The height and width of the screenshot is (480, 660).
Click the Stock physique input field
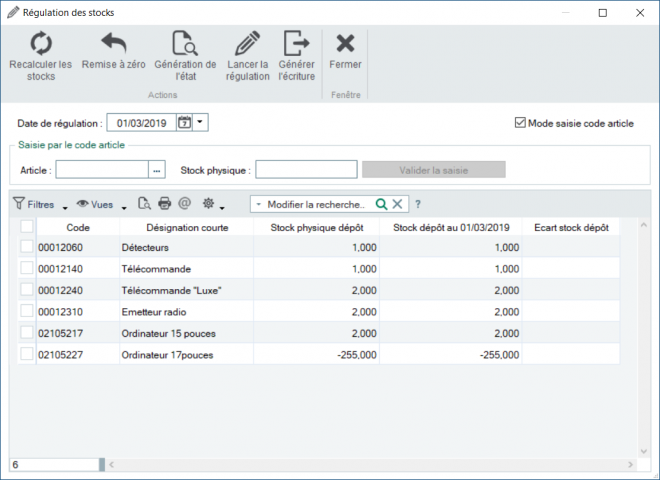(306, 170)
